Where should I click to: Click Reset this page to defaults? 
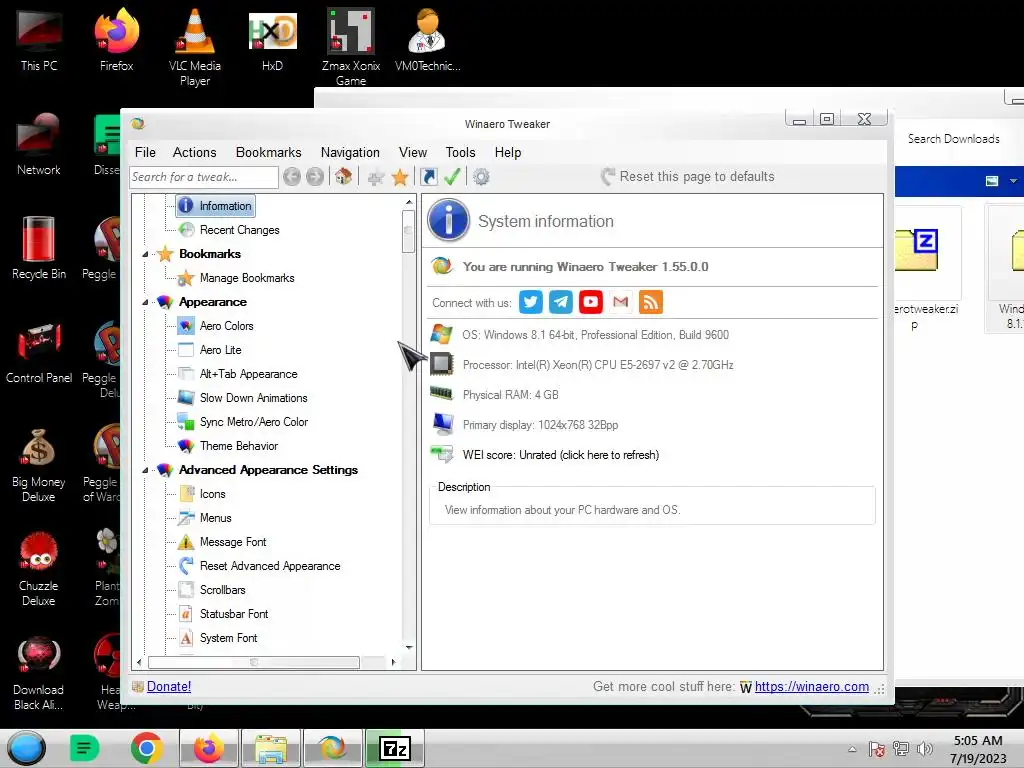(688, 176)
